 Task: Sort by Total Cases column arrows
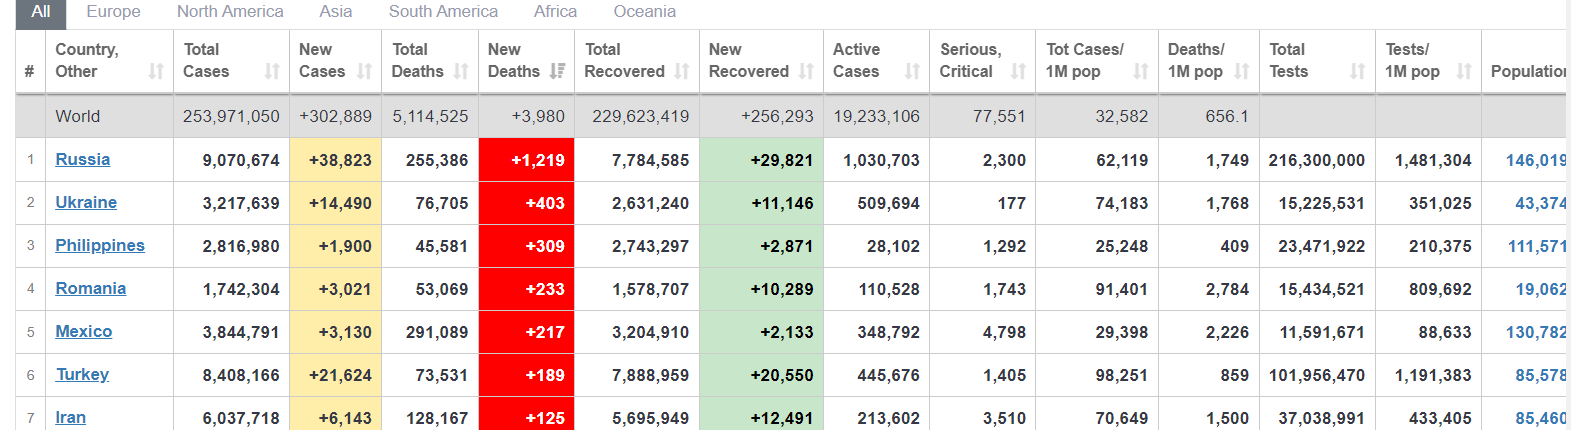(x=272, y=72)
